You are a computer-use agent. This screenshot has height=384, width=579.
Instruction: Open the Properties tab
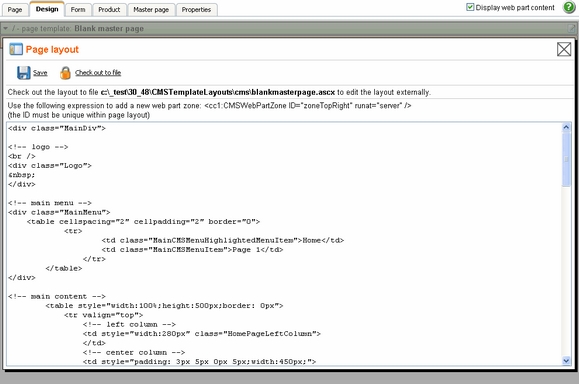click(x=196, y=10)
